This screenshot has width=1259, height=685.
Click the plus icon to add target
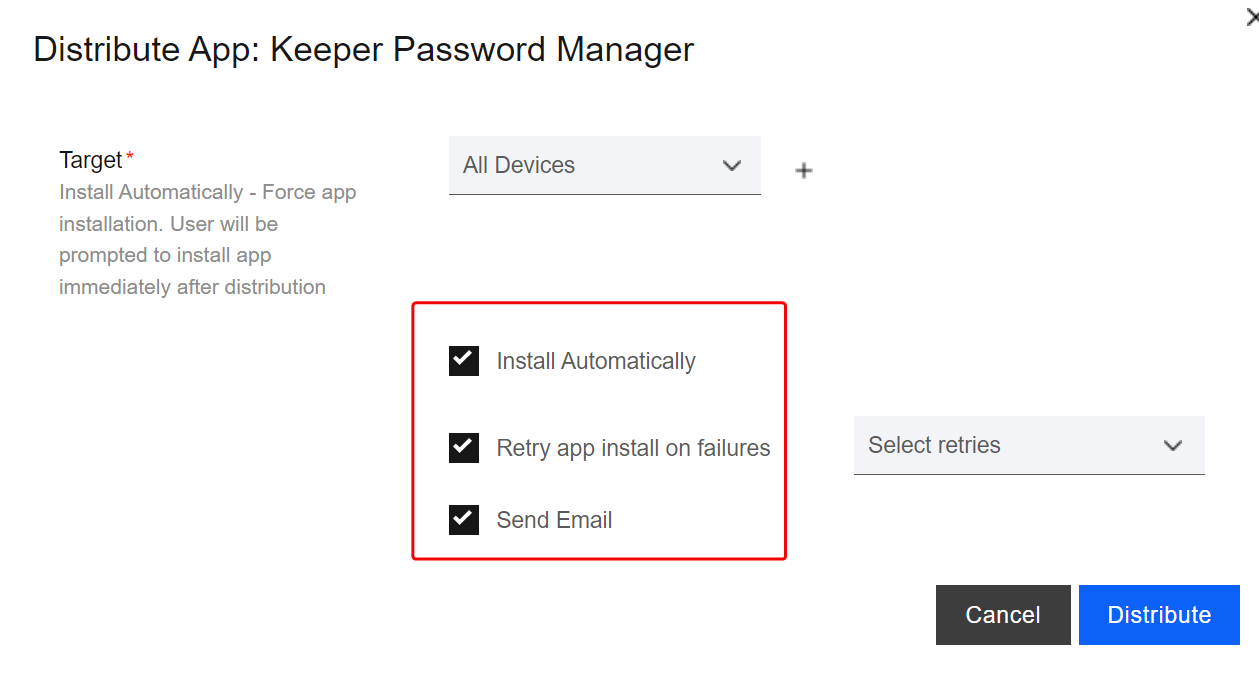pos(803,171)
